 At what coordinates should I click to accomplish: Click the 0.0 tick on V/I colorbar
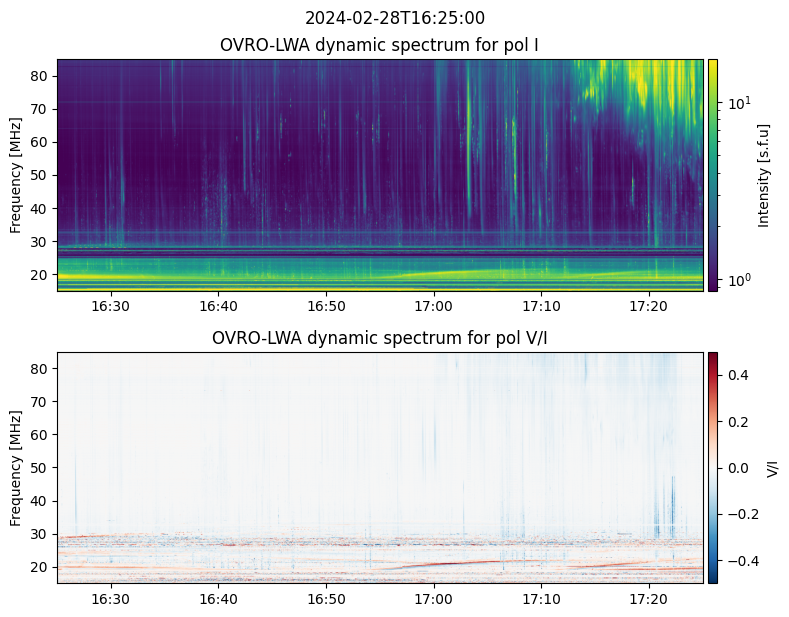[736, 467]
